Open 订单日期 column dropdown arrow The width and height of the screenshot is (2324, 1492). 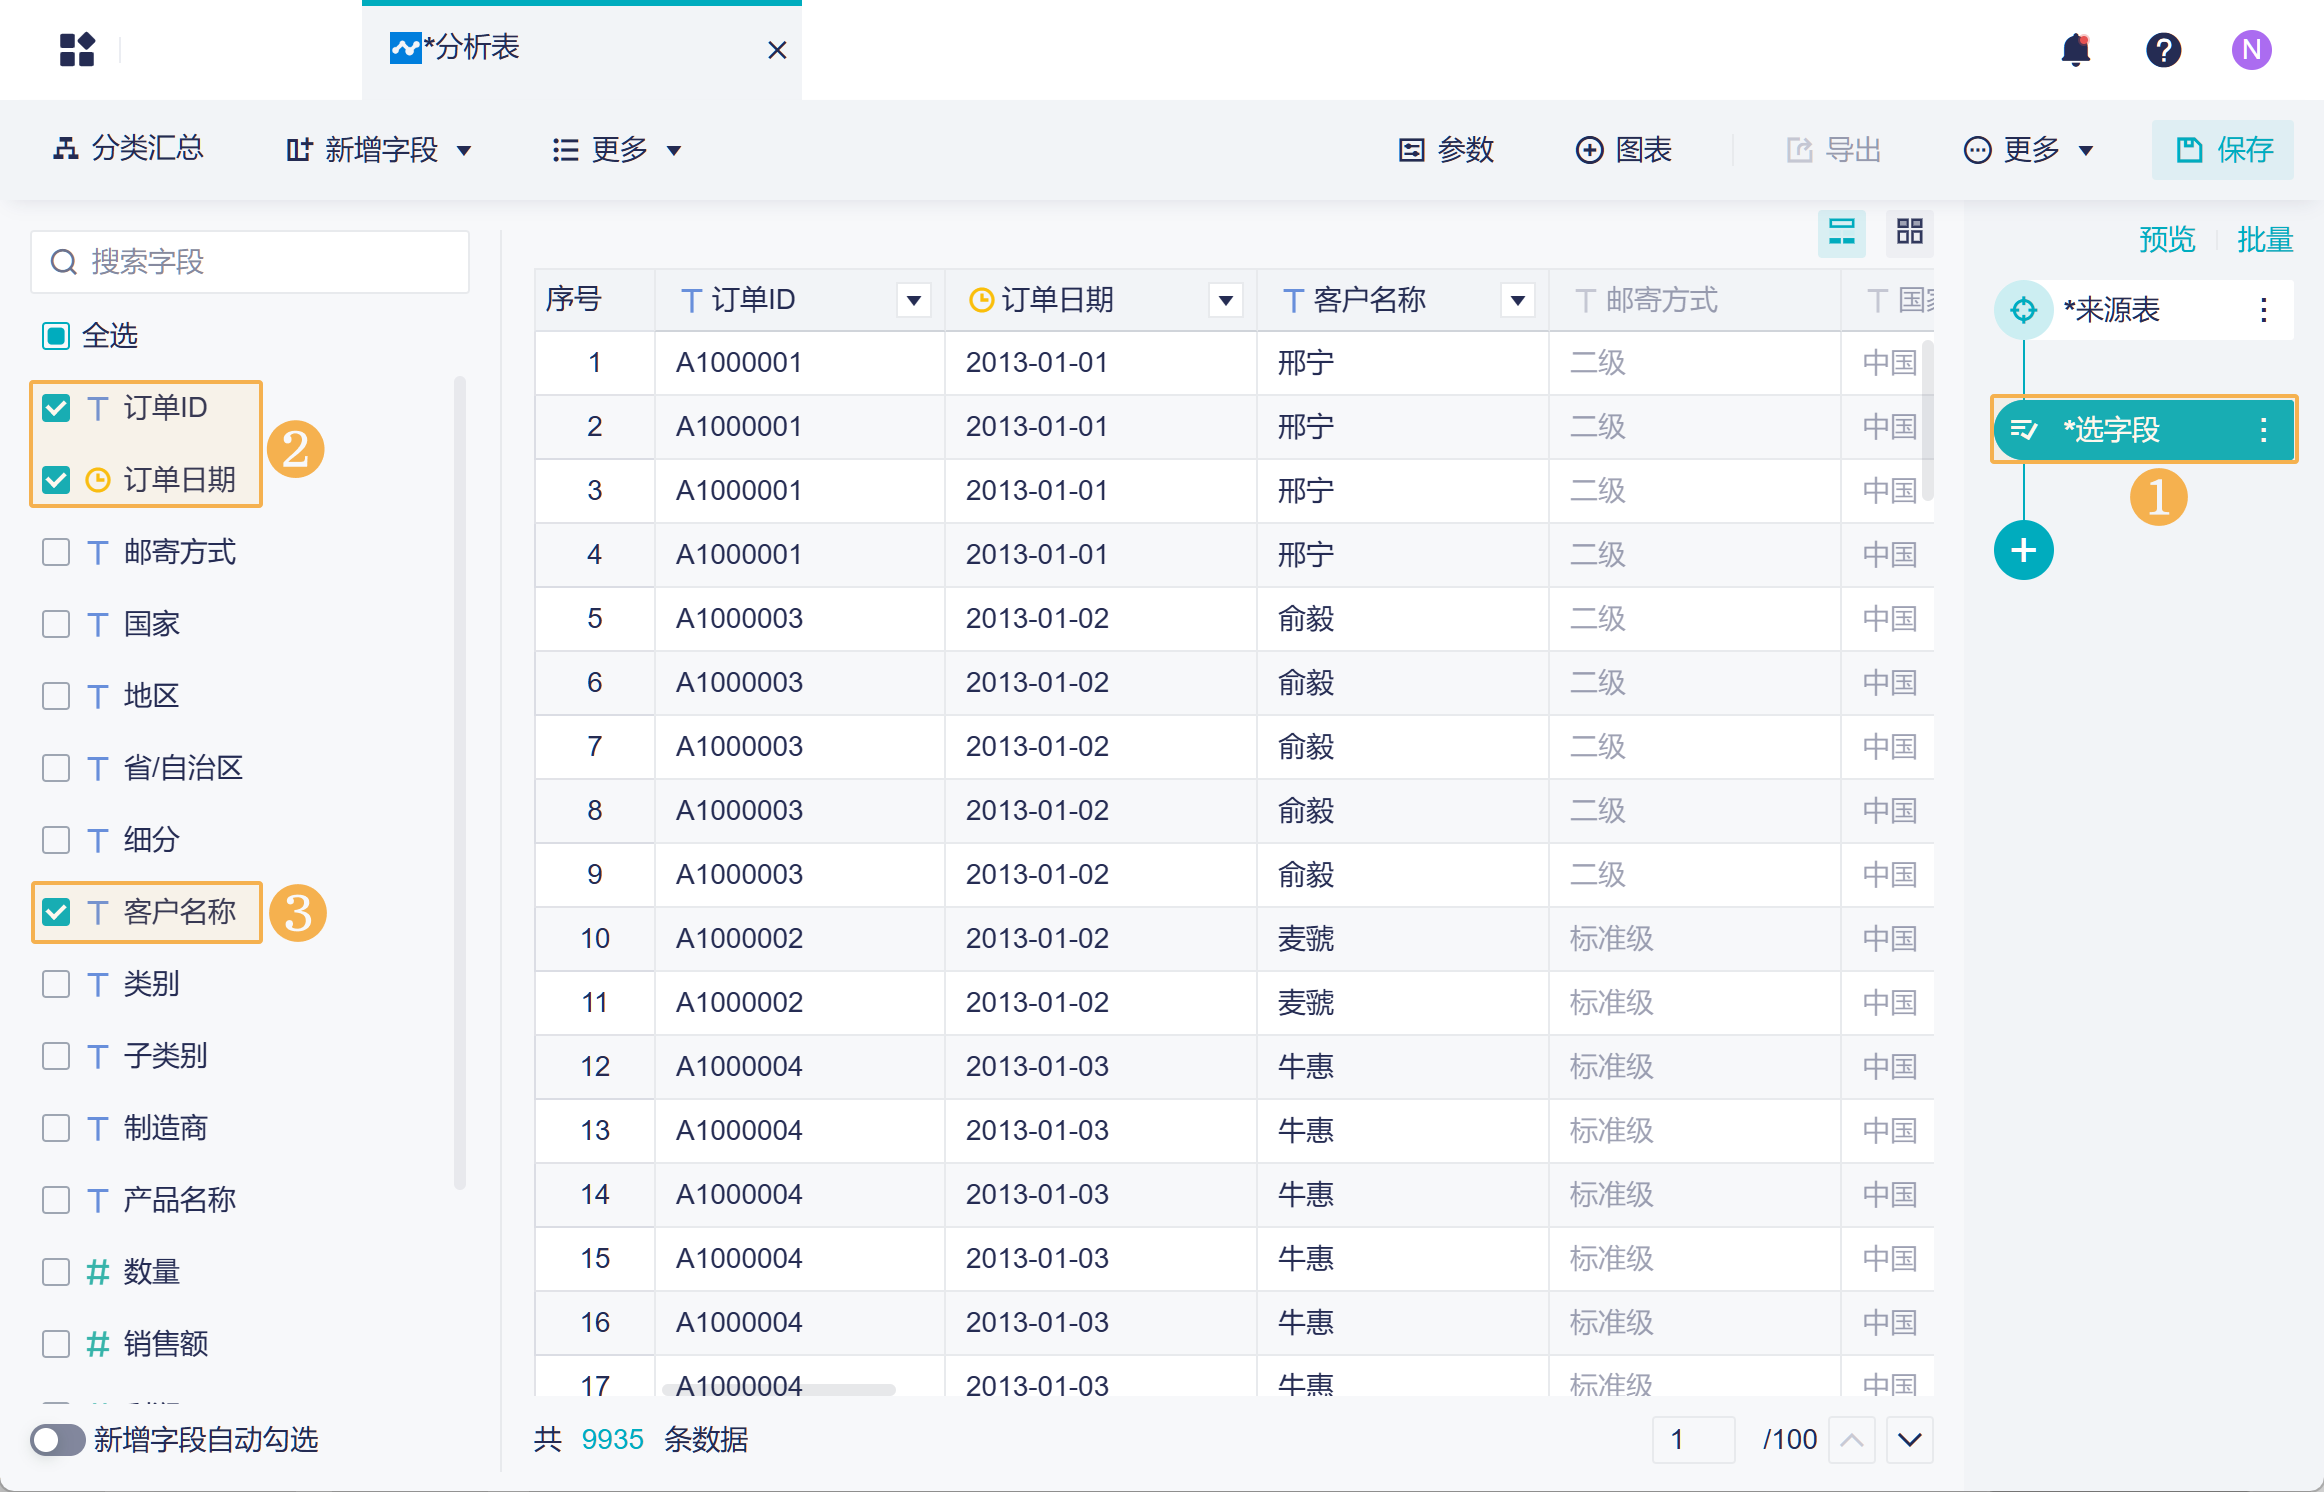tap(1226, 300)
